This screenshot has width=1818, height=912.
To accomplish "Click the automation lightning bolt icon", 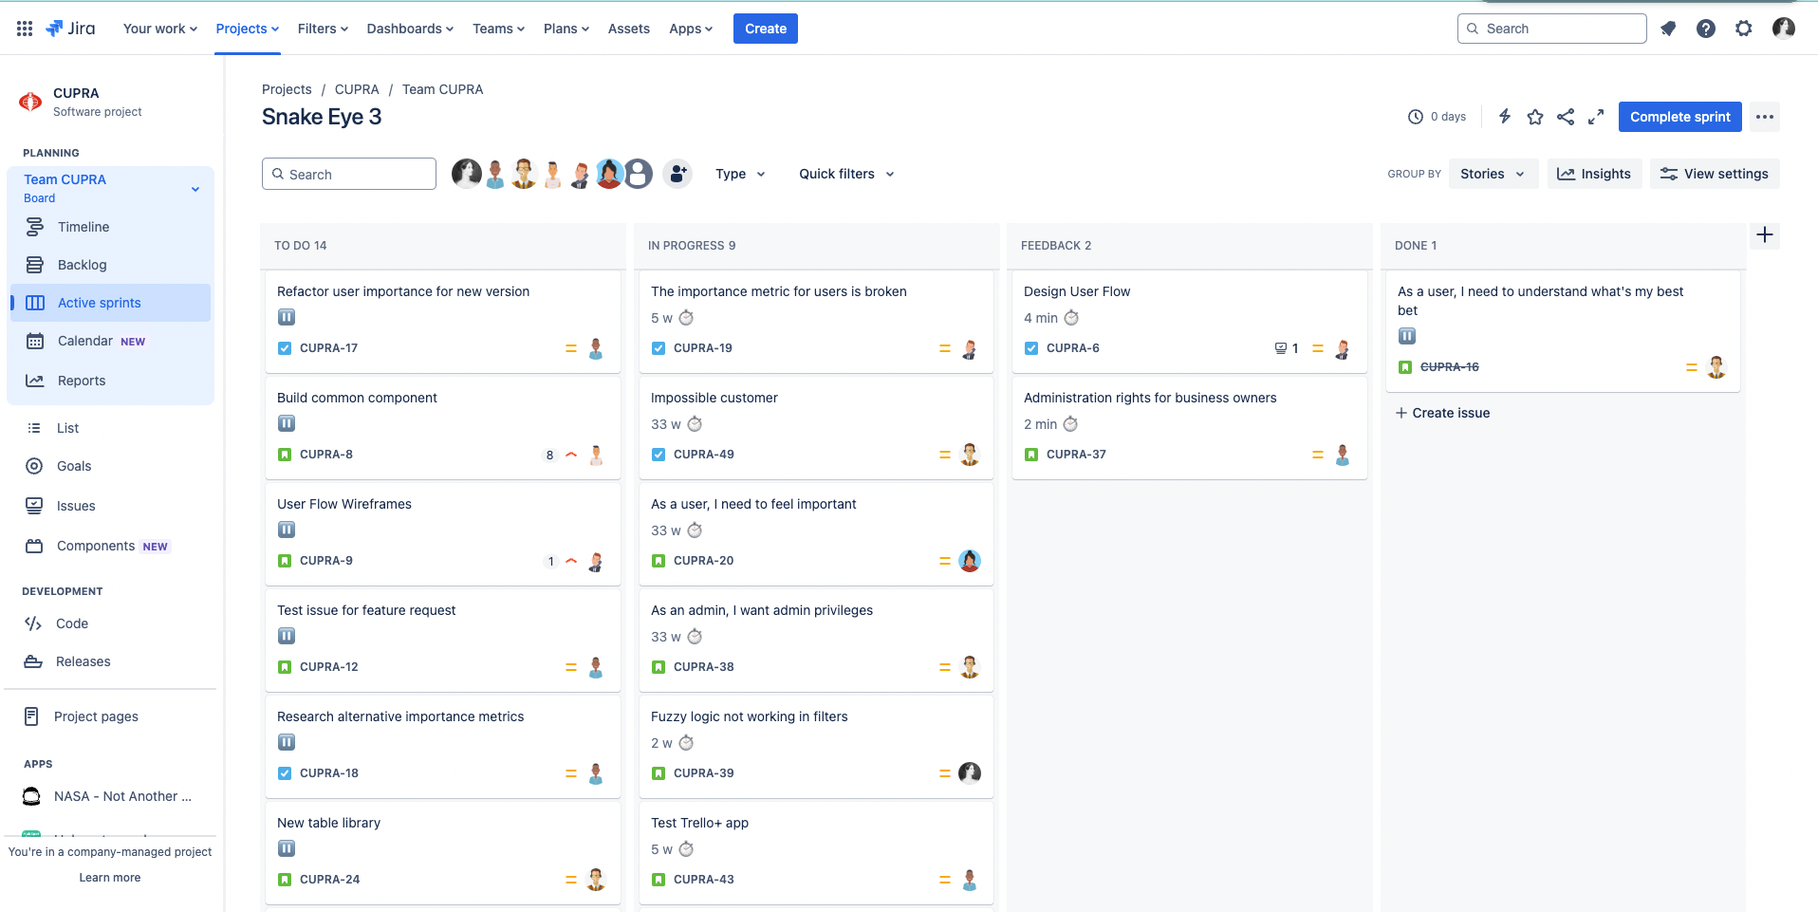I will pos(1504,117).
